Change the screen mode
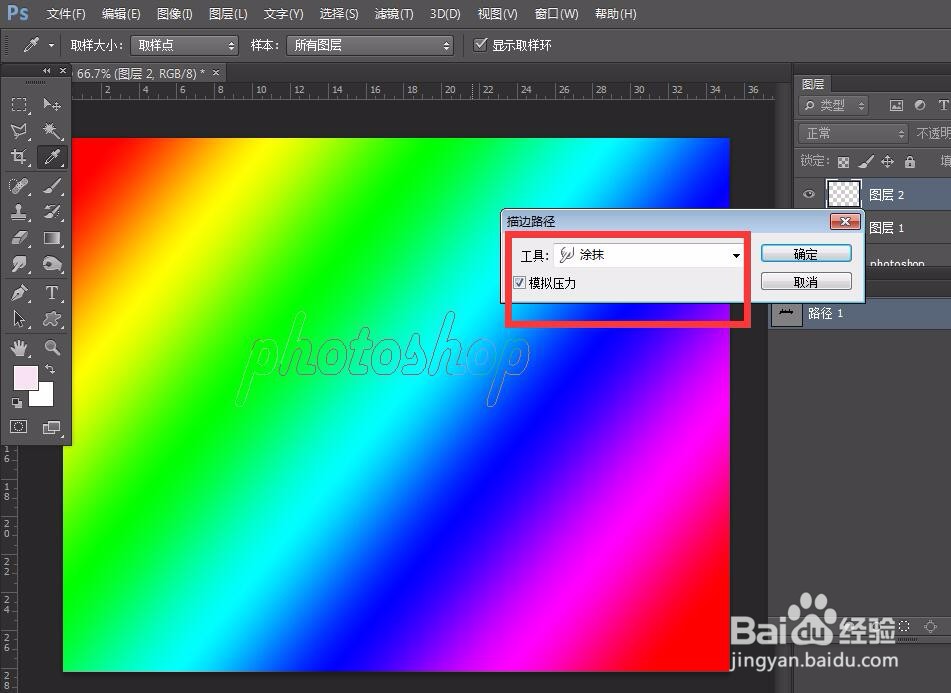 click(x=52, y=427)
